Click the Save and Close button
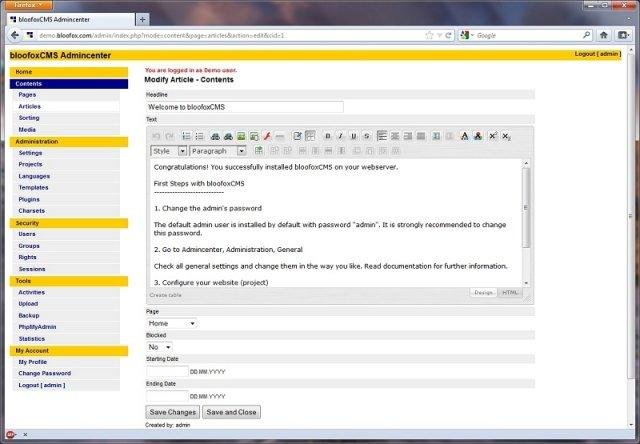640x444 pixels. (x=231, y=412)
